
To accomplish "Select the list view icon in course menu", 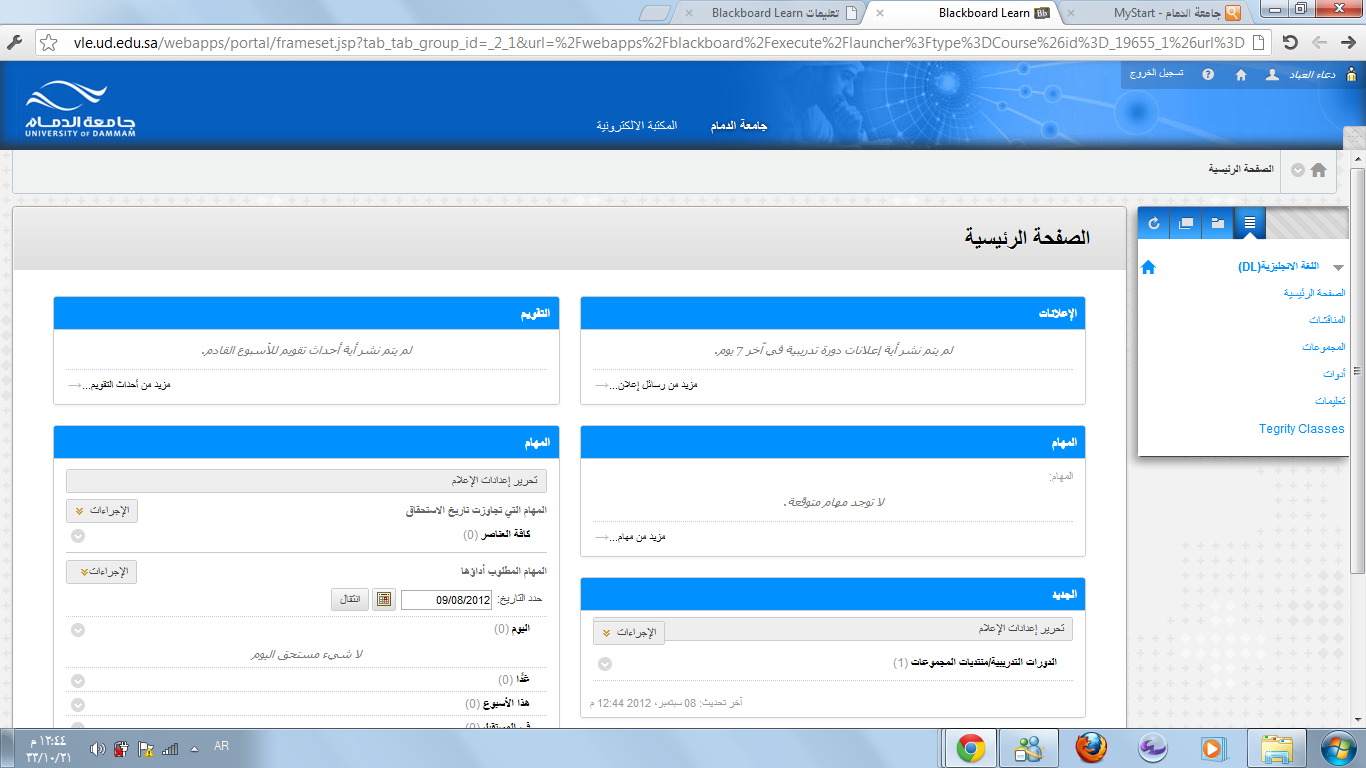I will coord(1250,223).
